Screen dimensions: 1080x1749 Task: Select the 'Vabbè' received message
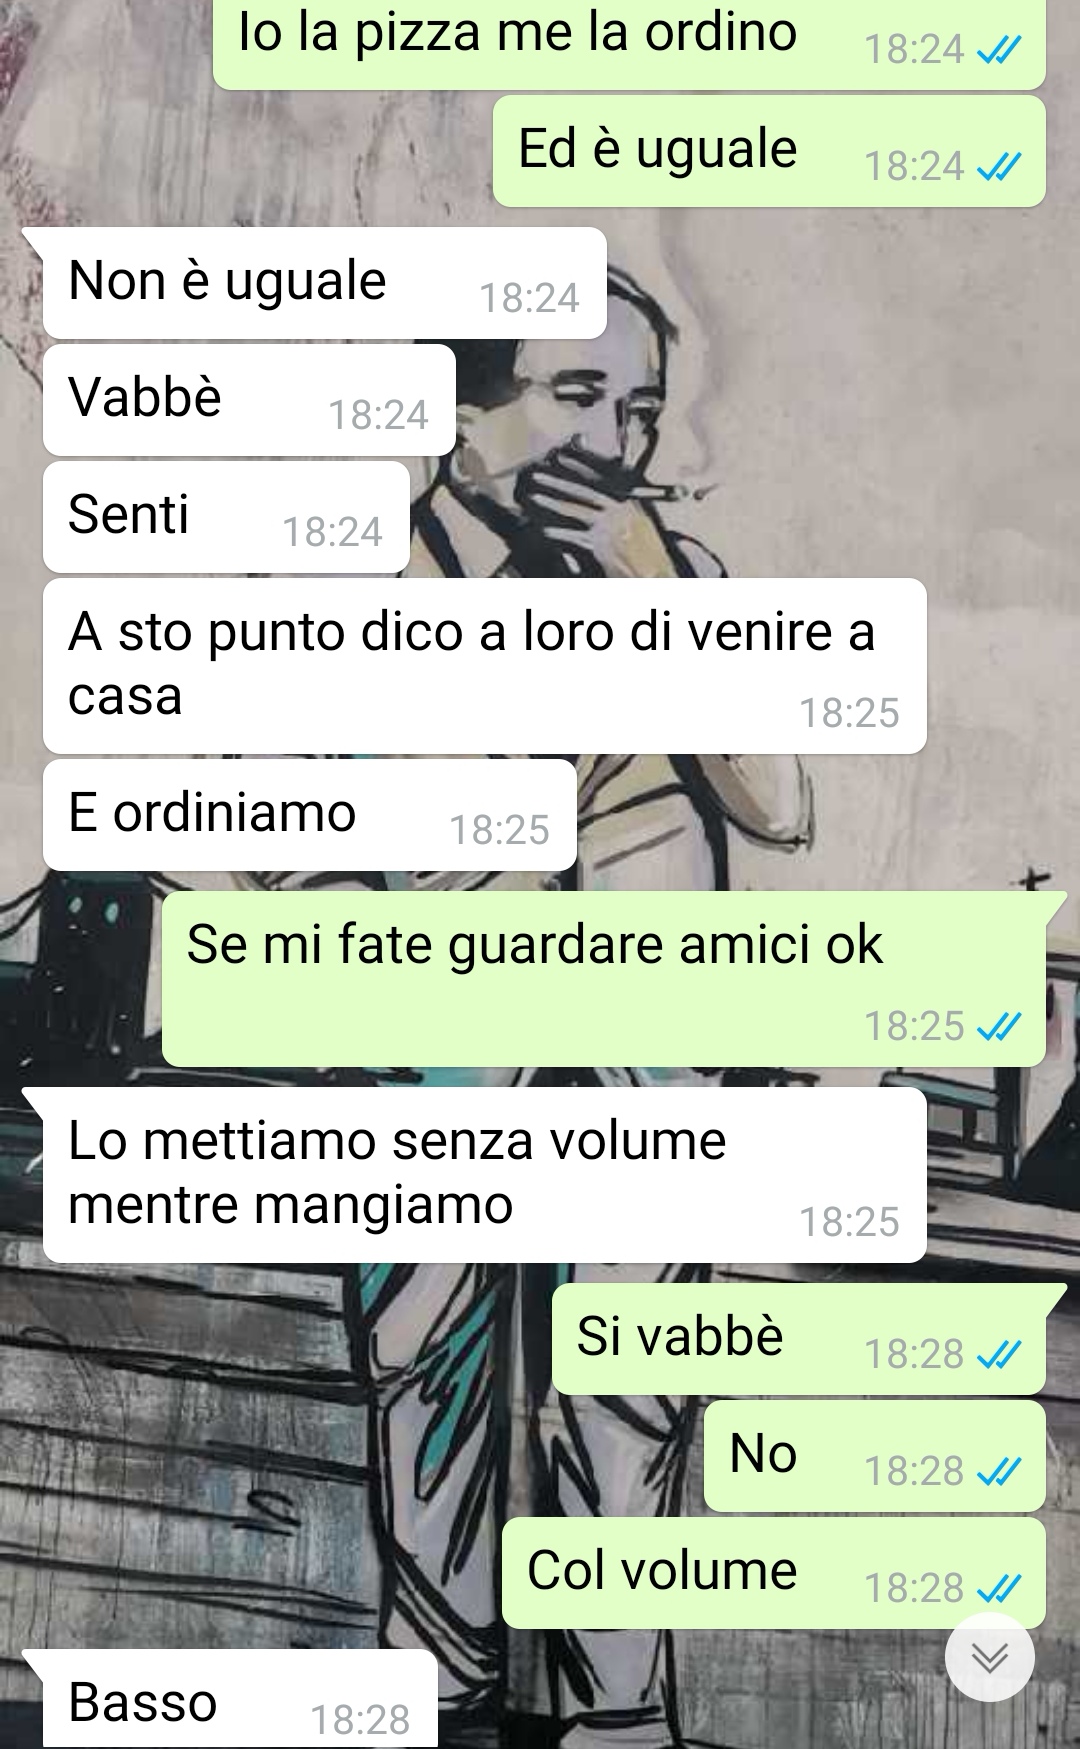(249, 400)
